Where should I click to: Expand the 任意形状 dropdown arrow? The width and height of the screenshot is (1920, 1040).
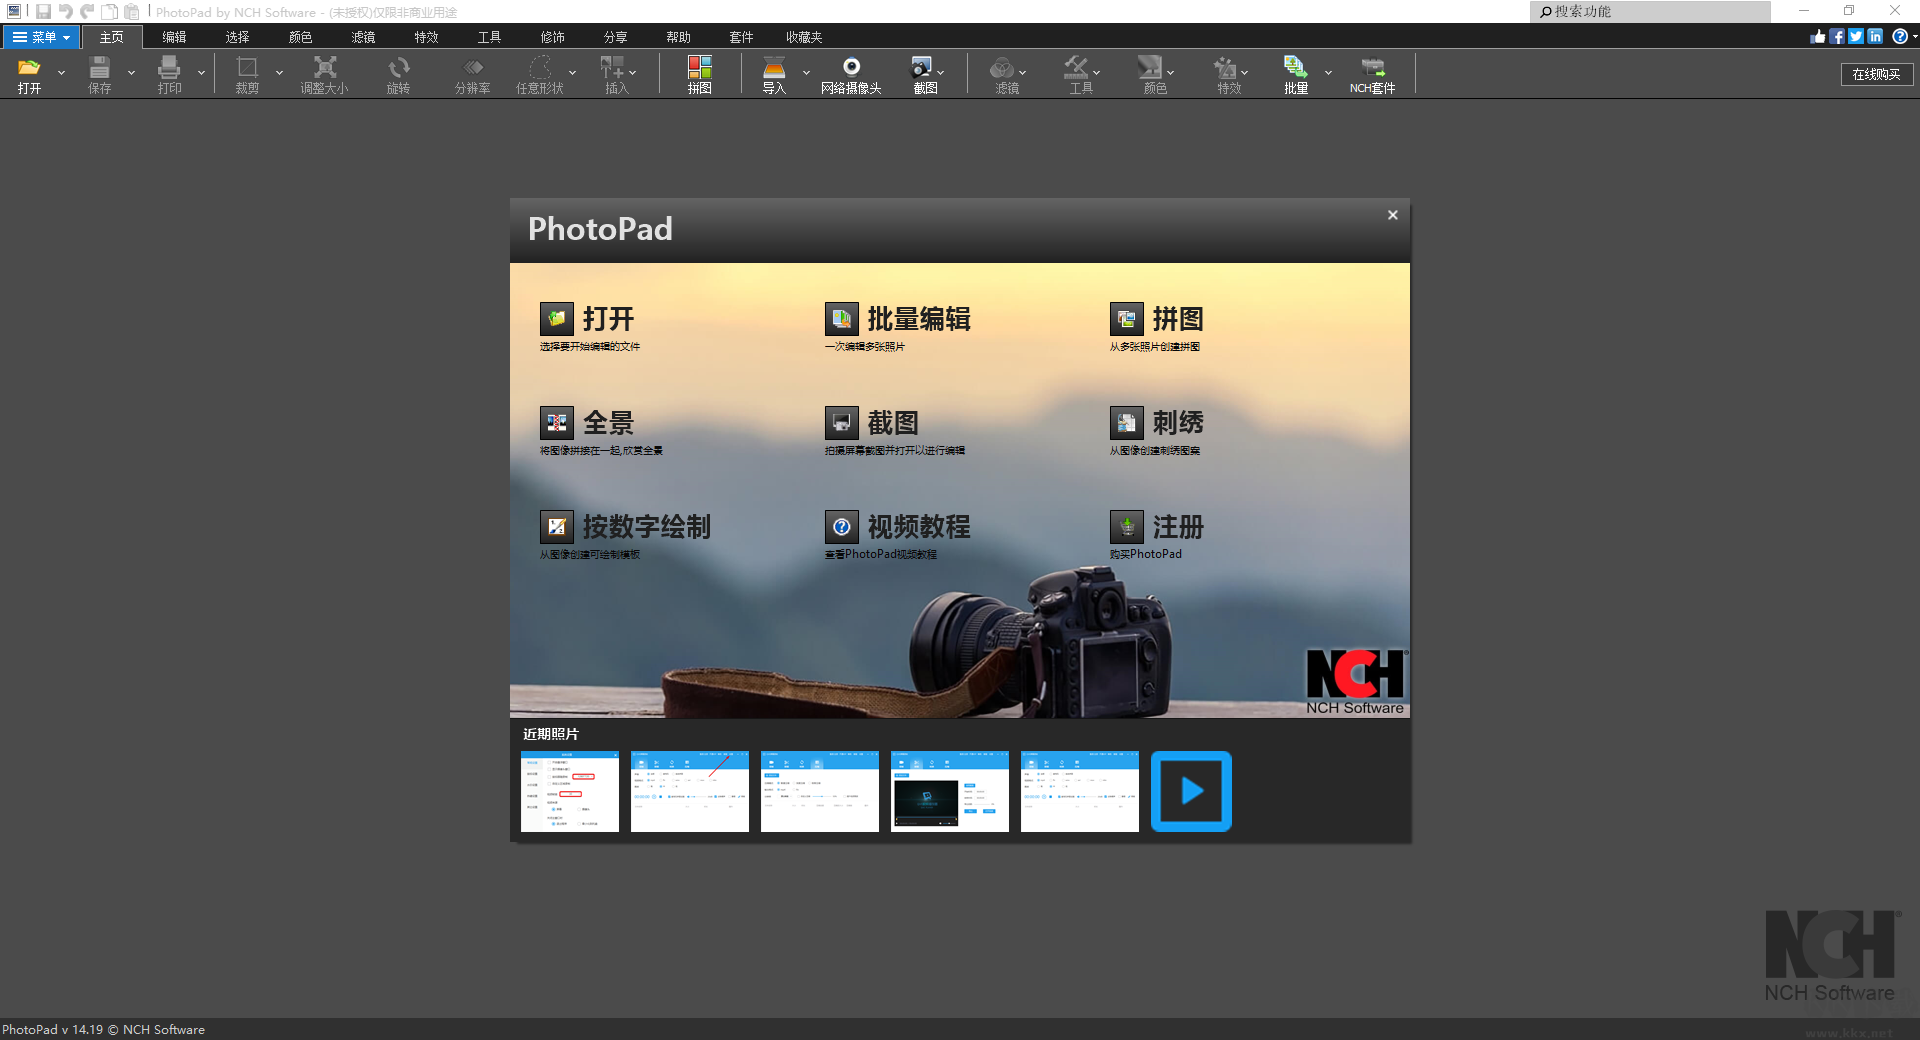click(x=572, y=73)
